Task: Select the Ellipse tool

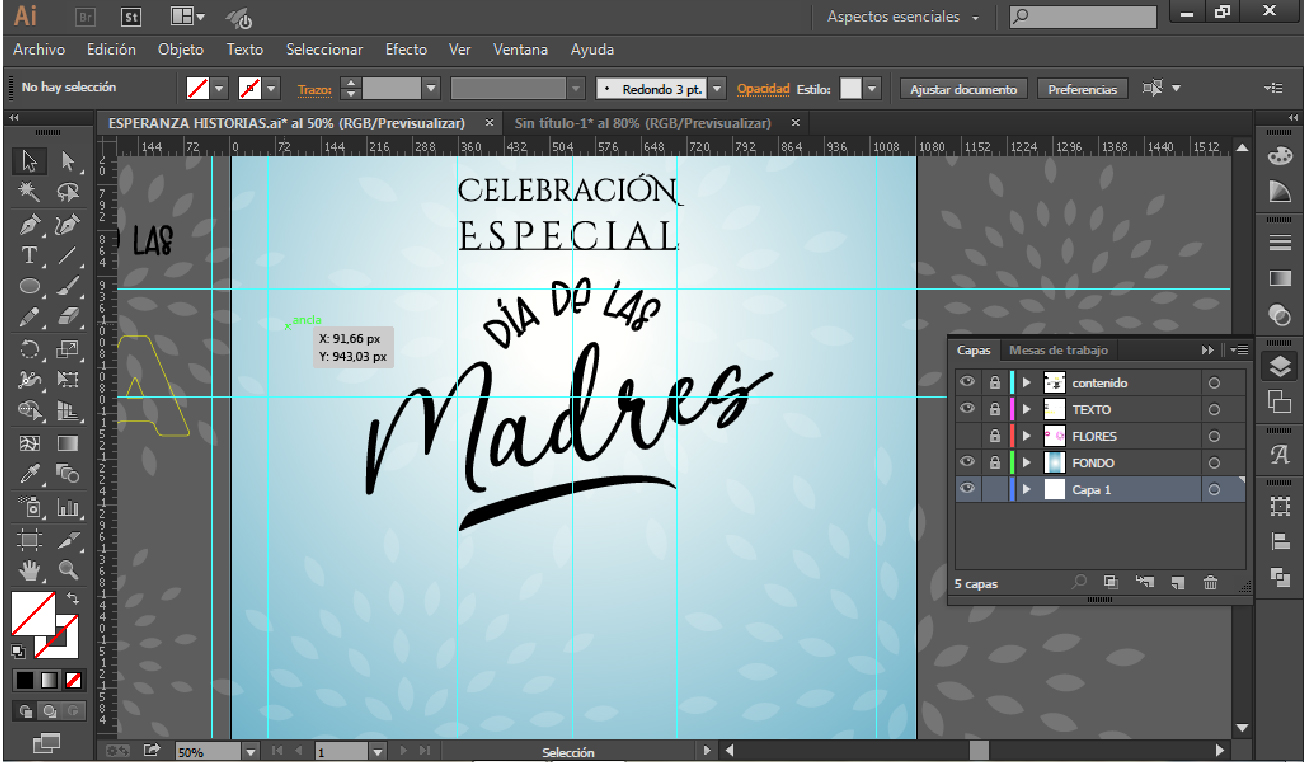Action: point(30,286)
